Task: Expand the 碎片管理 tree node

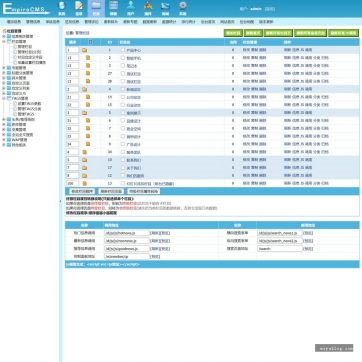Action: [4, 78]
